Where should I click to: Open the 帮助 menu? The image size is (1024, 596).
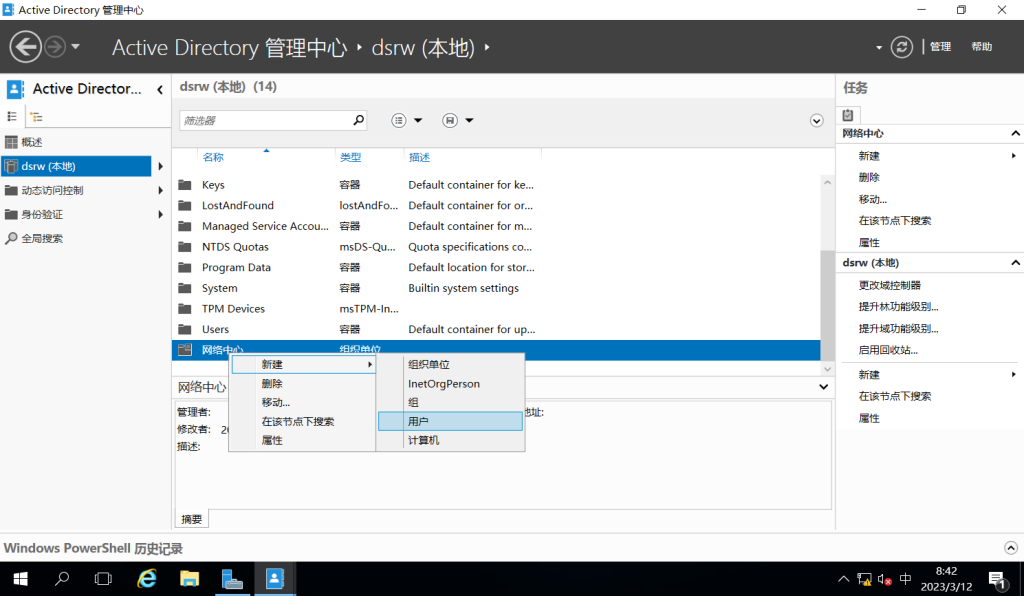click(981, 47)
